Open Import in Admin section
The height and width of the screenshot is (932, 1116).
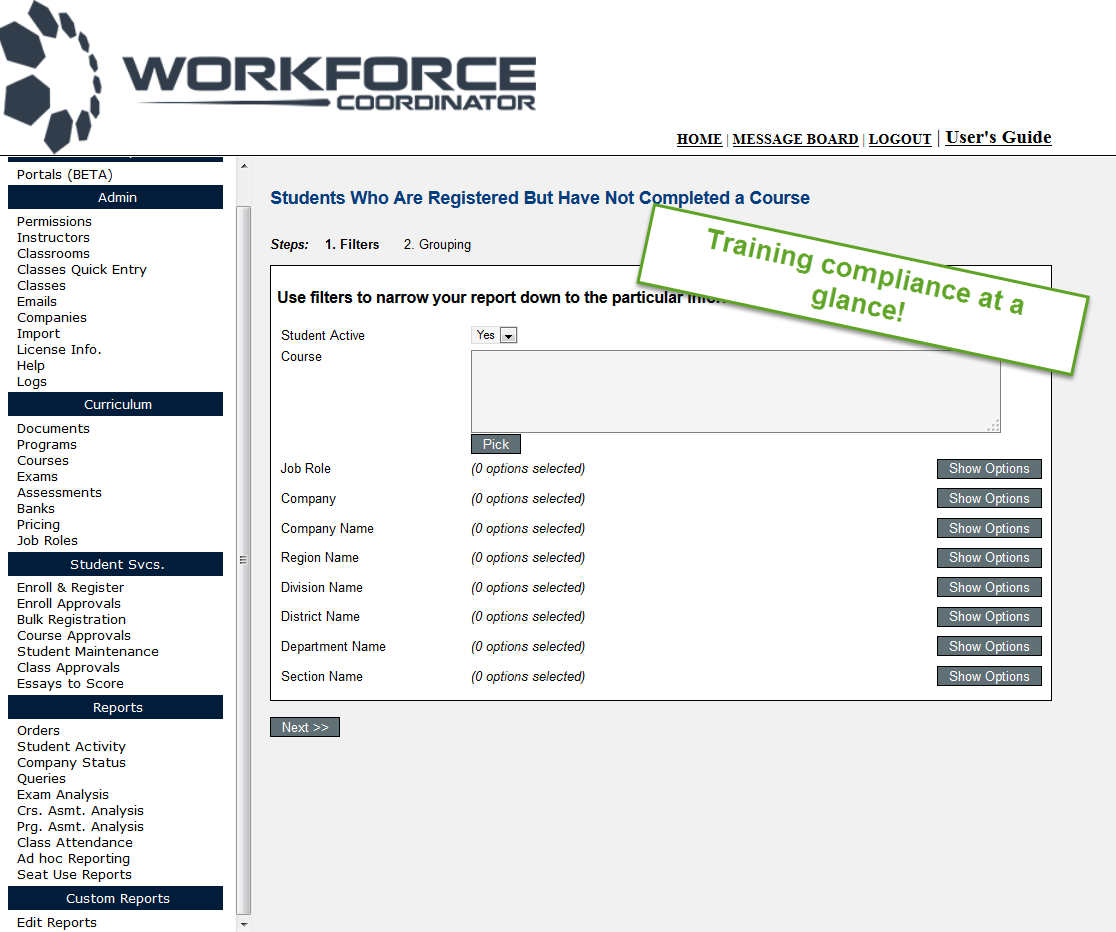(38, 333)
